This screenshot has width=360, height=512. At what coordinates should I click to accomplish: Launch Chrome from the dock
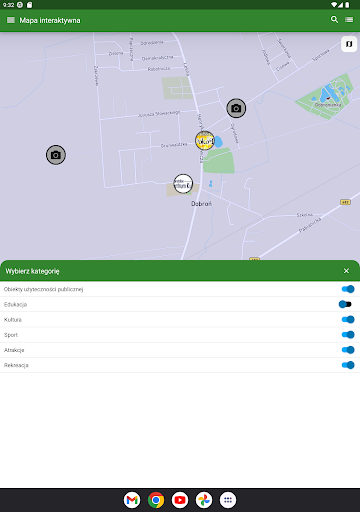click(x=156, y=500)
